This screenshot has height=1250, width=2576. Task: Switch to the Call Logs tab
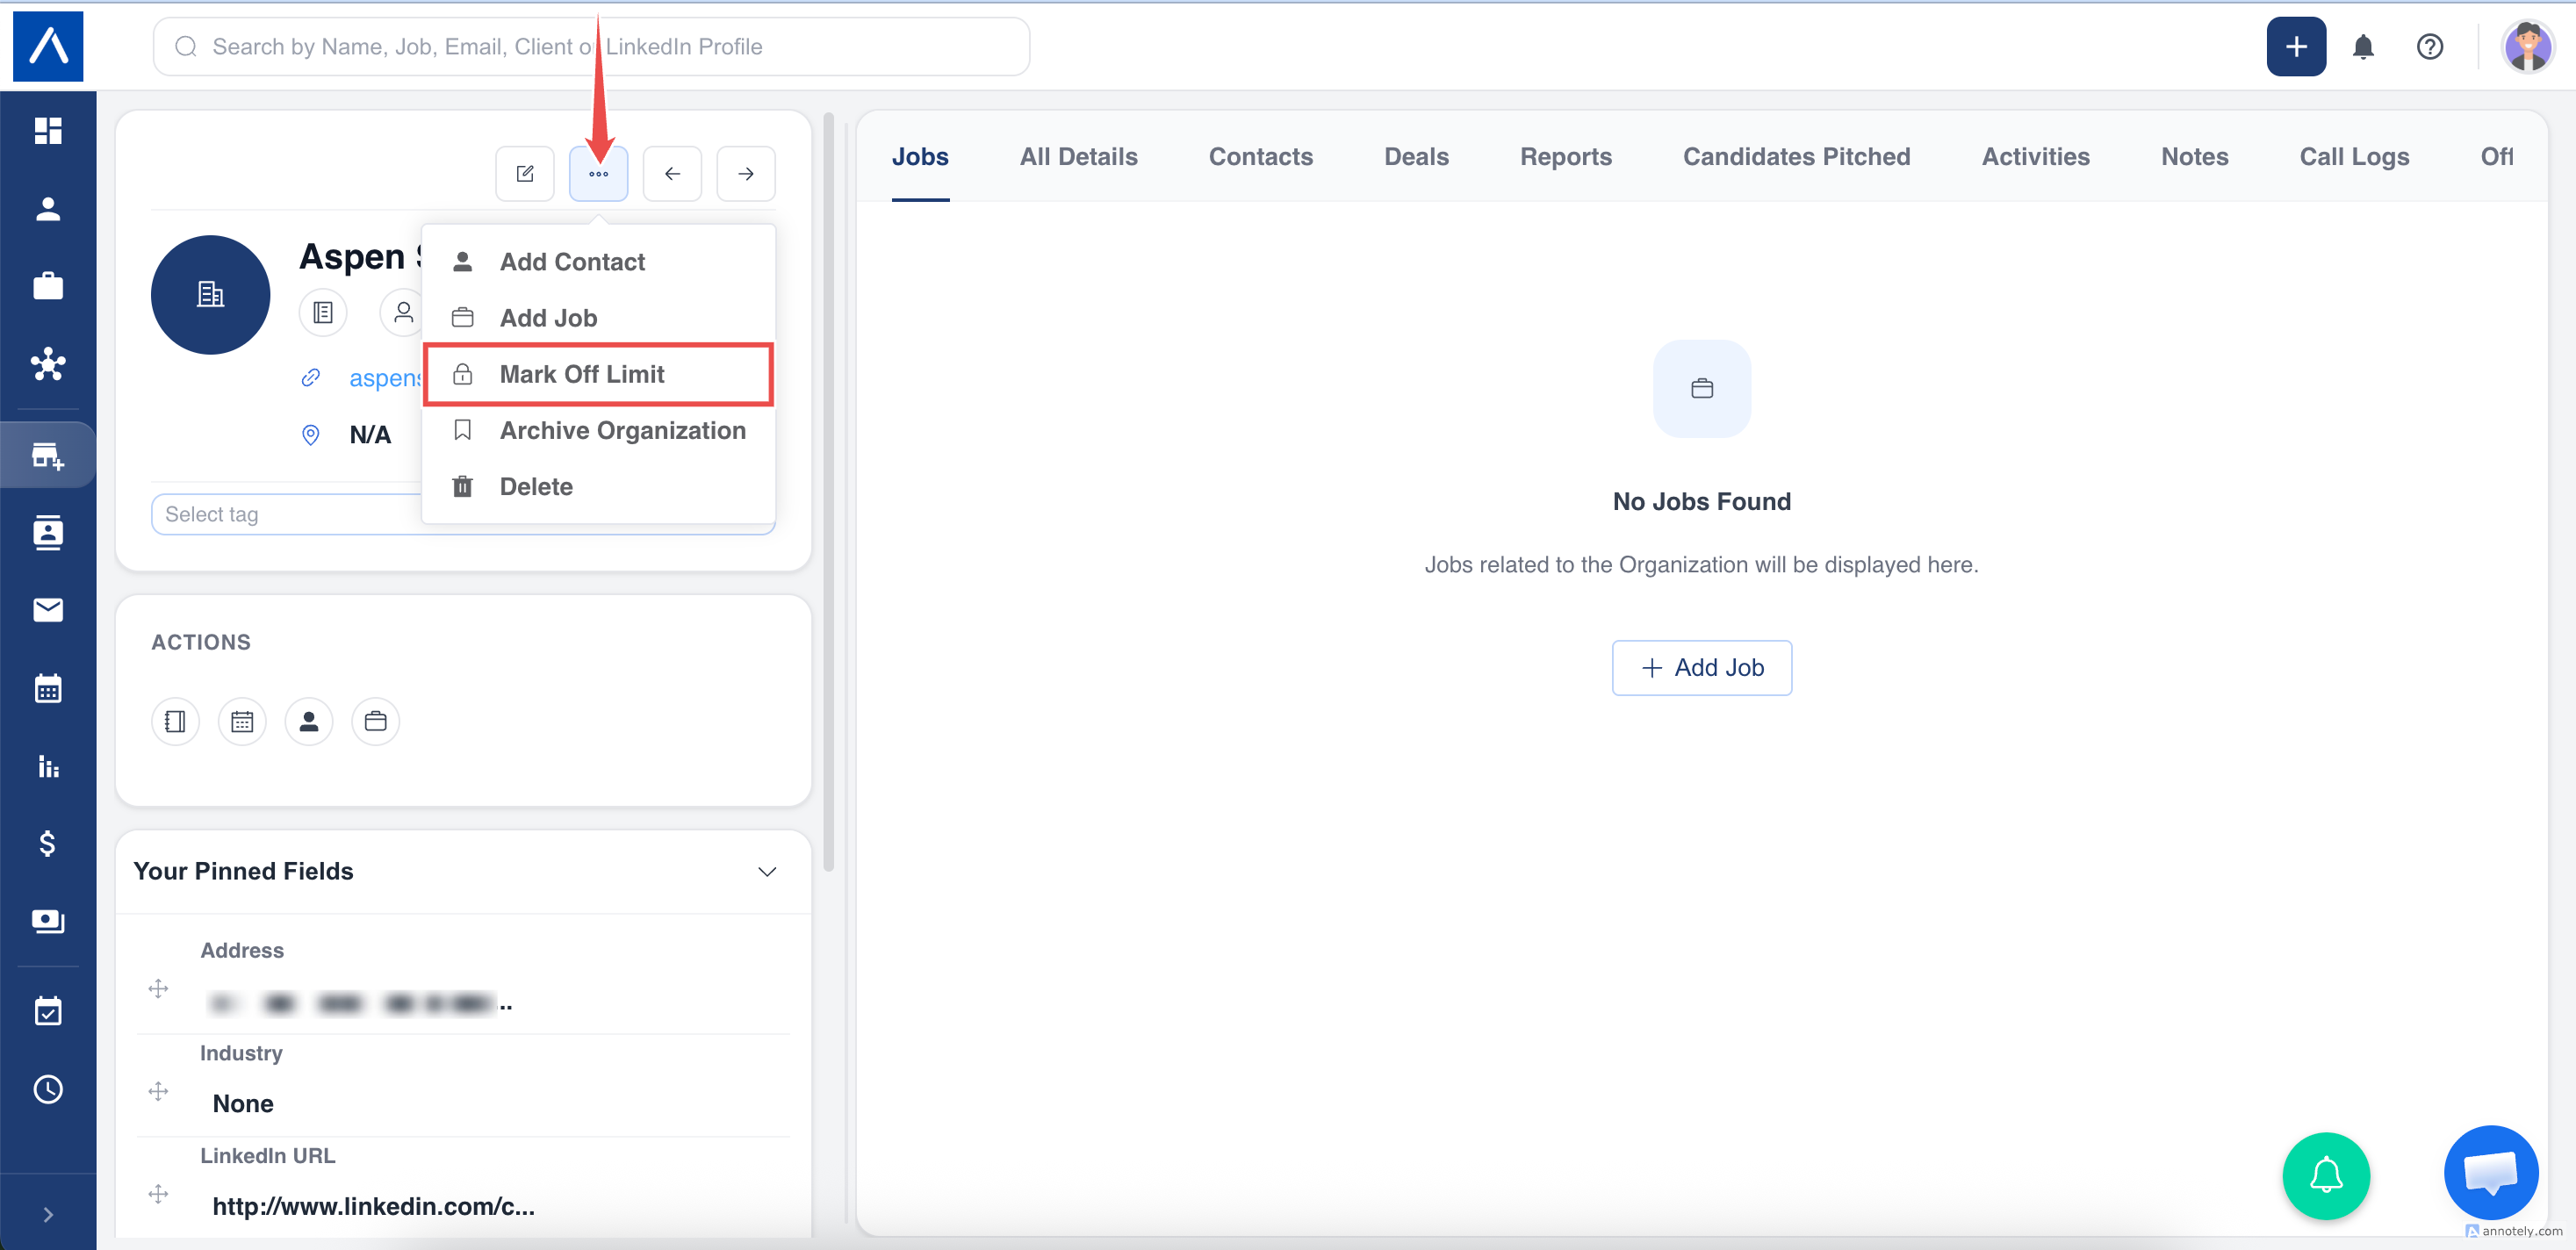2354,157
